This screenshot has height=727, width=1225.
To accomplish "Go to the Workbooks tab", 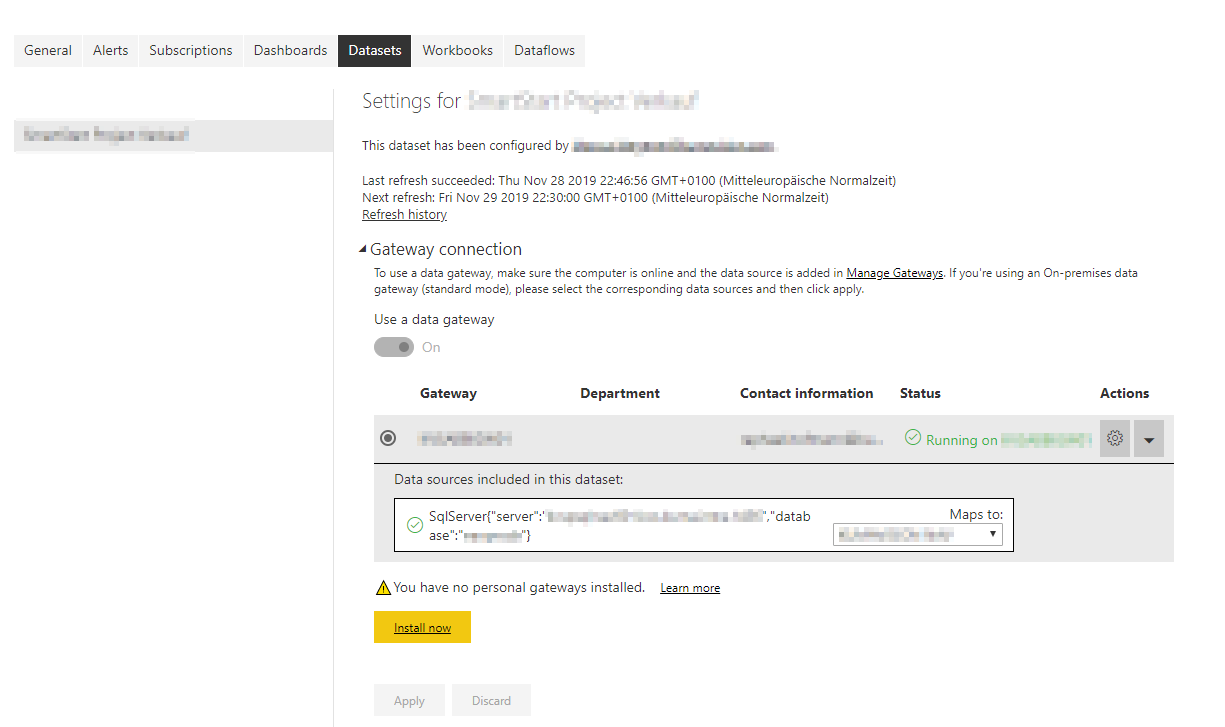I will click(458, 50).
